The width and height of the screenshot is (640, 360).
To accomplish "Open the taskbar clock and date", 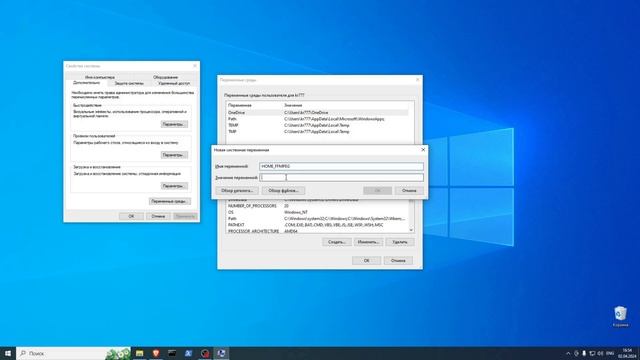I will (x=627, y=353).
